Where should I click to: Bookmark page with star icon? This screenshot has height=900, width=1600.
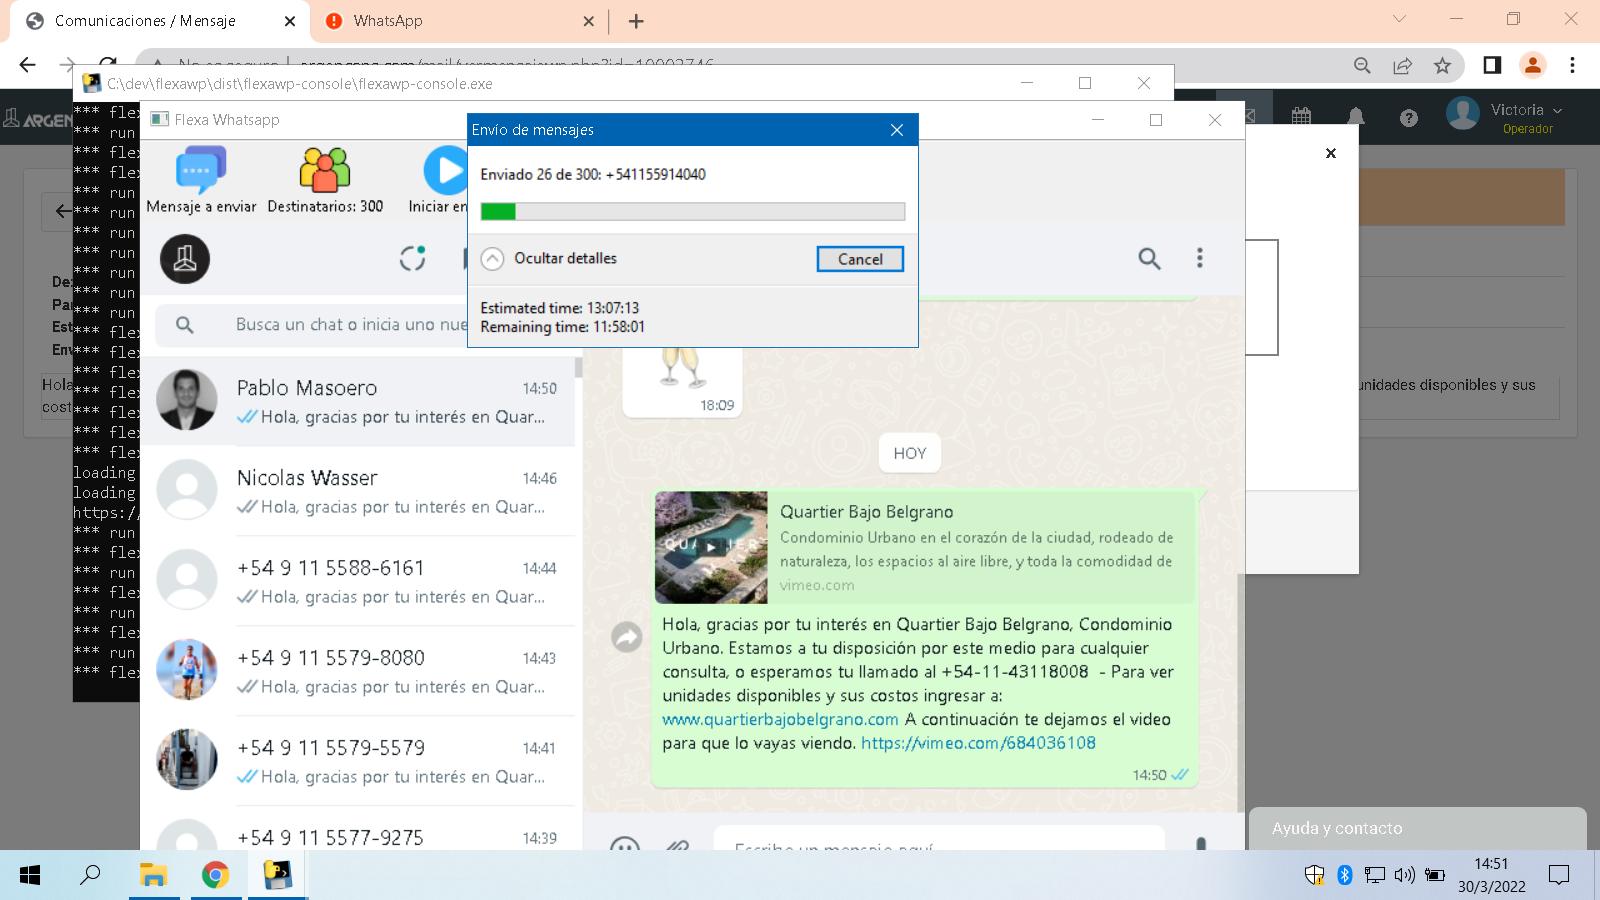1442,65
